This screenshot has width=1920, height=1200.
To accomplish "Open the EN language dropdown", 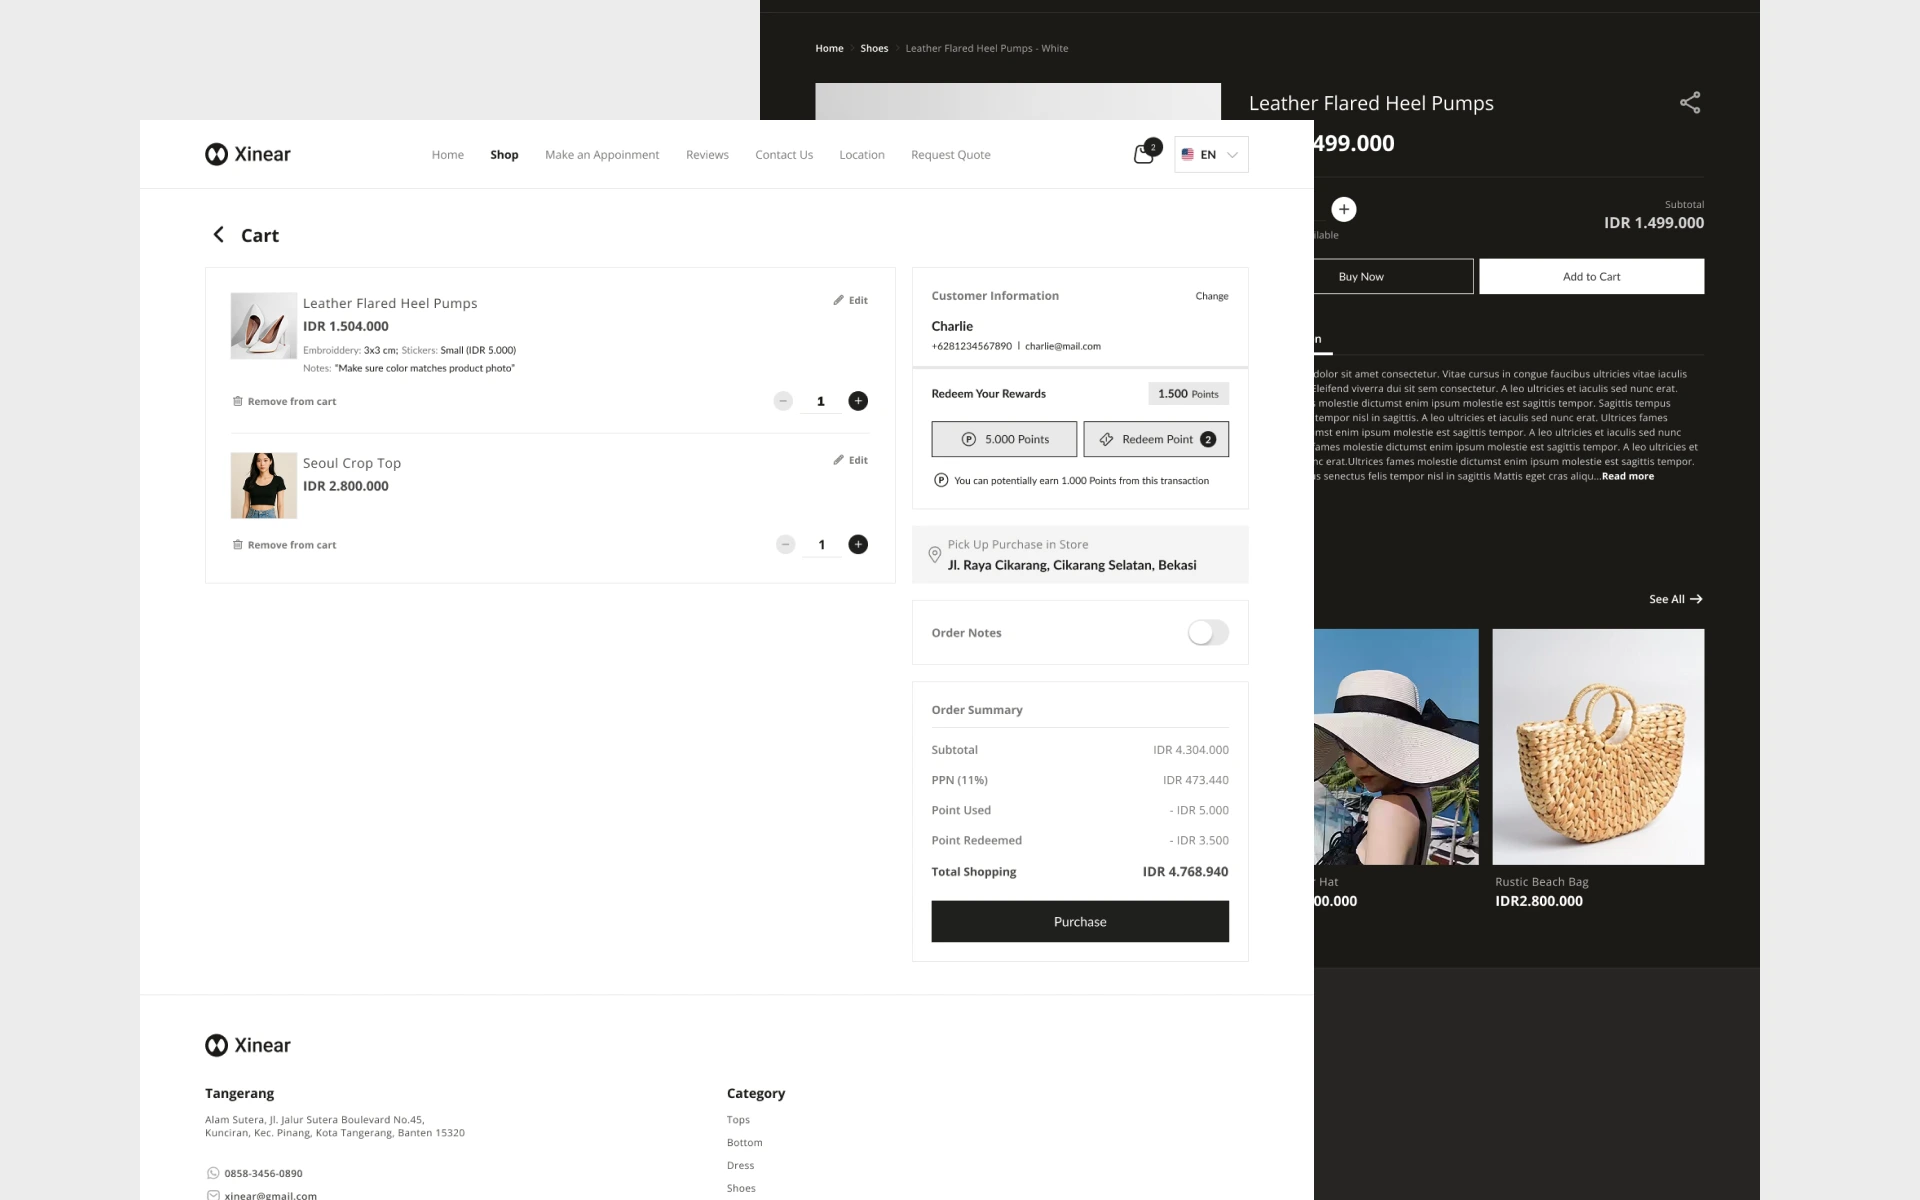I will click(1211, 155).
